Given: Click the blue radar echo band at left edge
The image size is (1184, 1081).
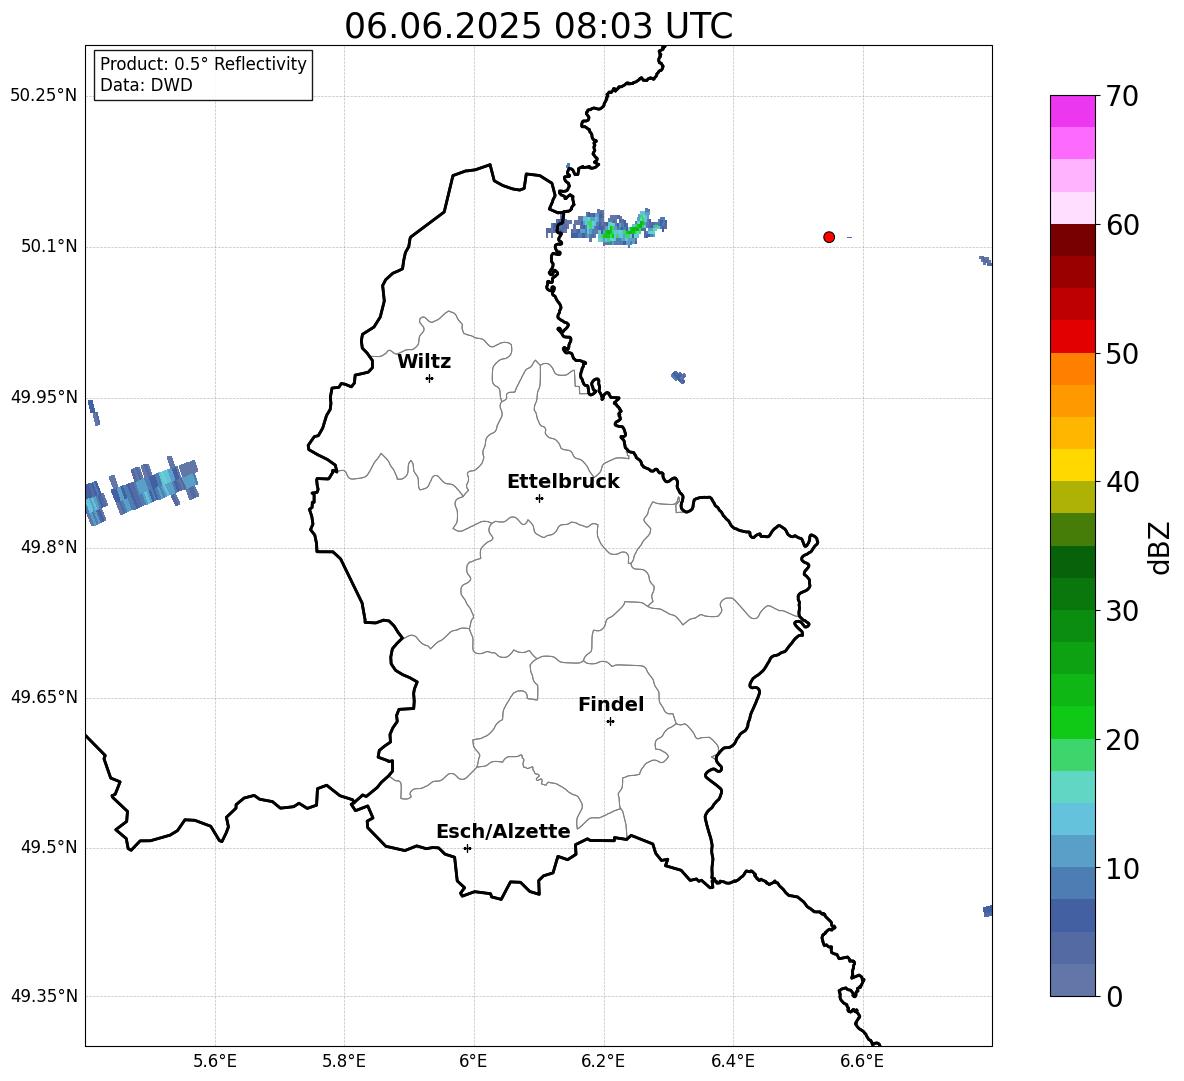Looking at the screenshot, I should 141,489.
